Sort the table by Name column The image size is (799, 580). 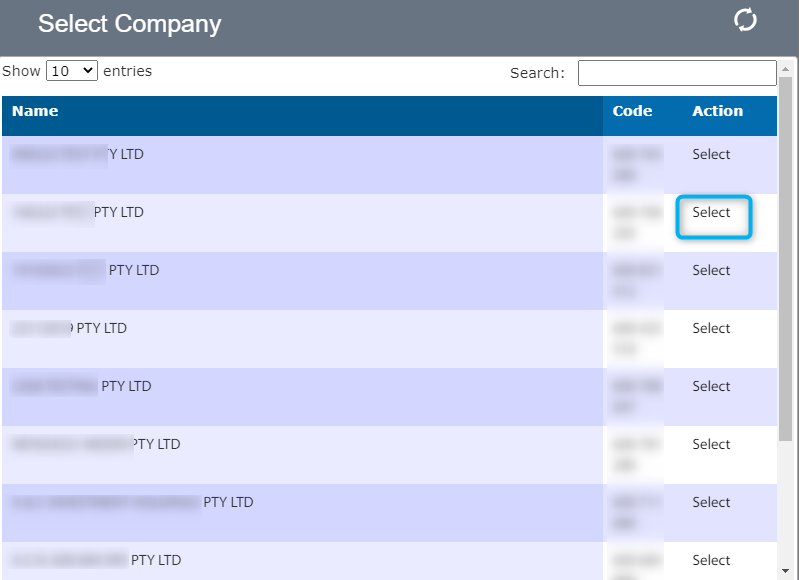(302, 116)
